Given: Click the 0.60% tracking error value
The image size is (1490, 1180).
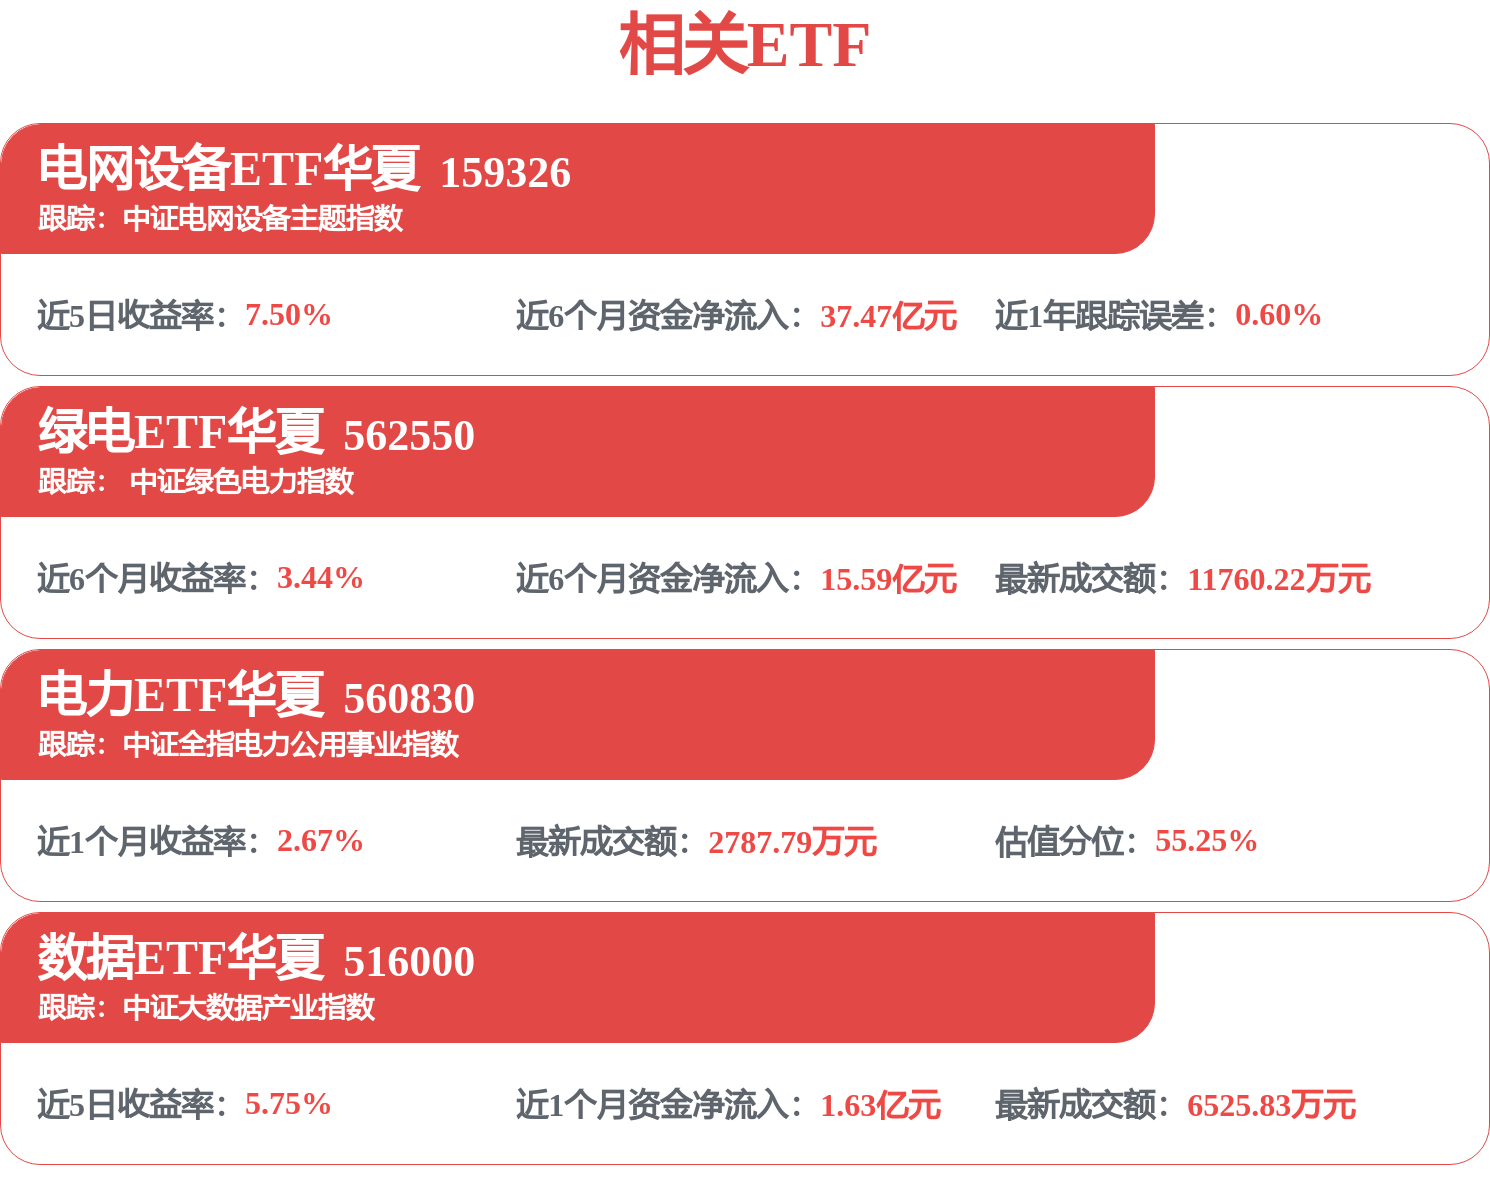Looking at the screenshot, I should pos(1278,315).
